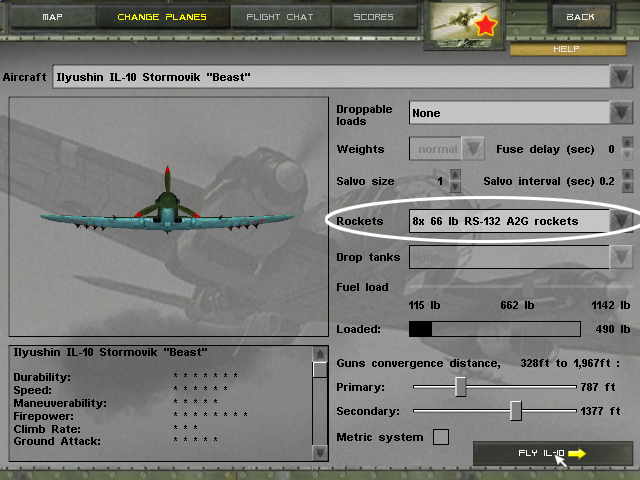Click the "Durability:" stat row
The height and width of the screenshot is (480, 640).
(x=125, y=376)
